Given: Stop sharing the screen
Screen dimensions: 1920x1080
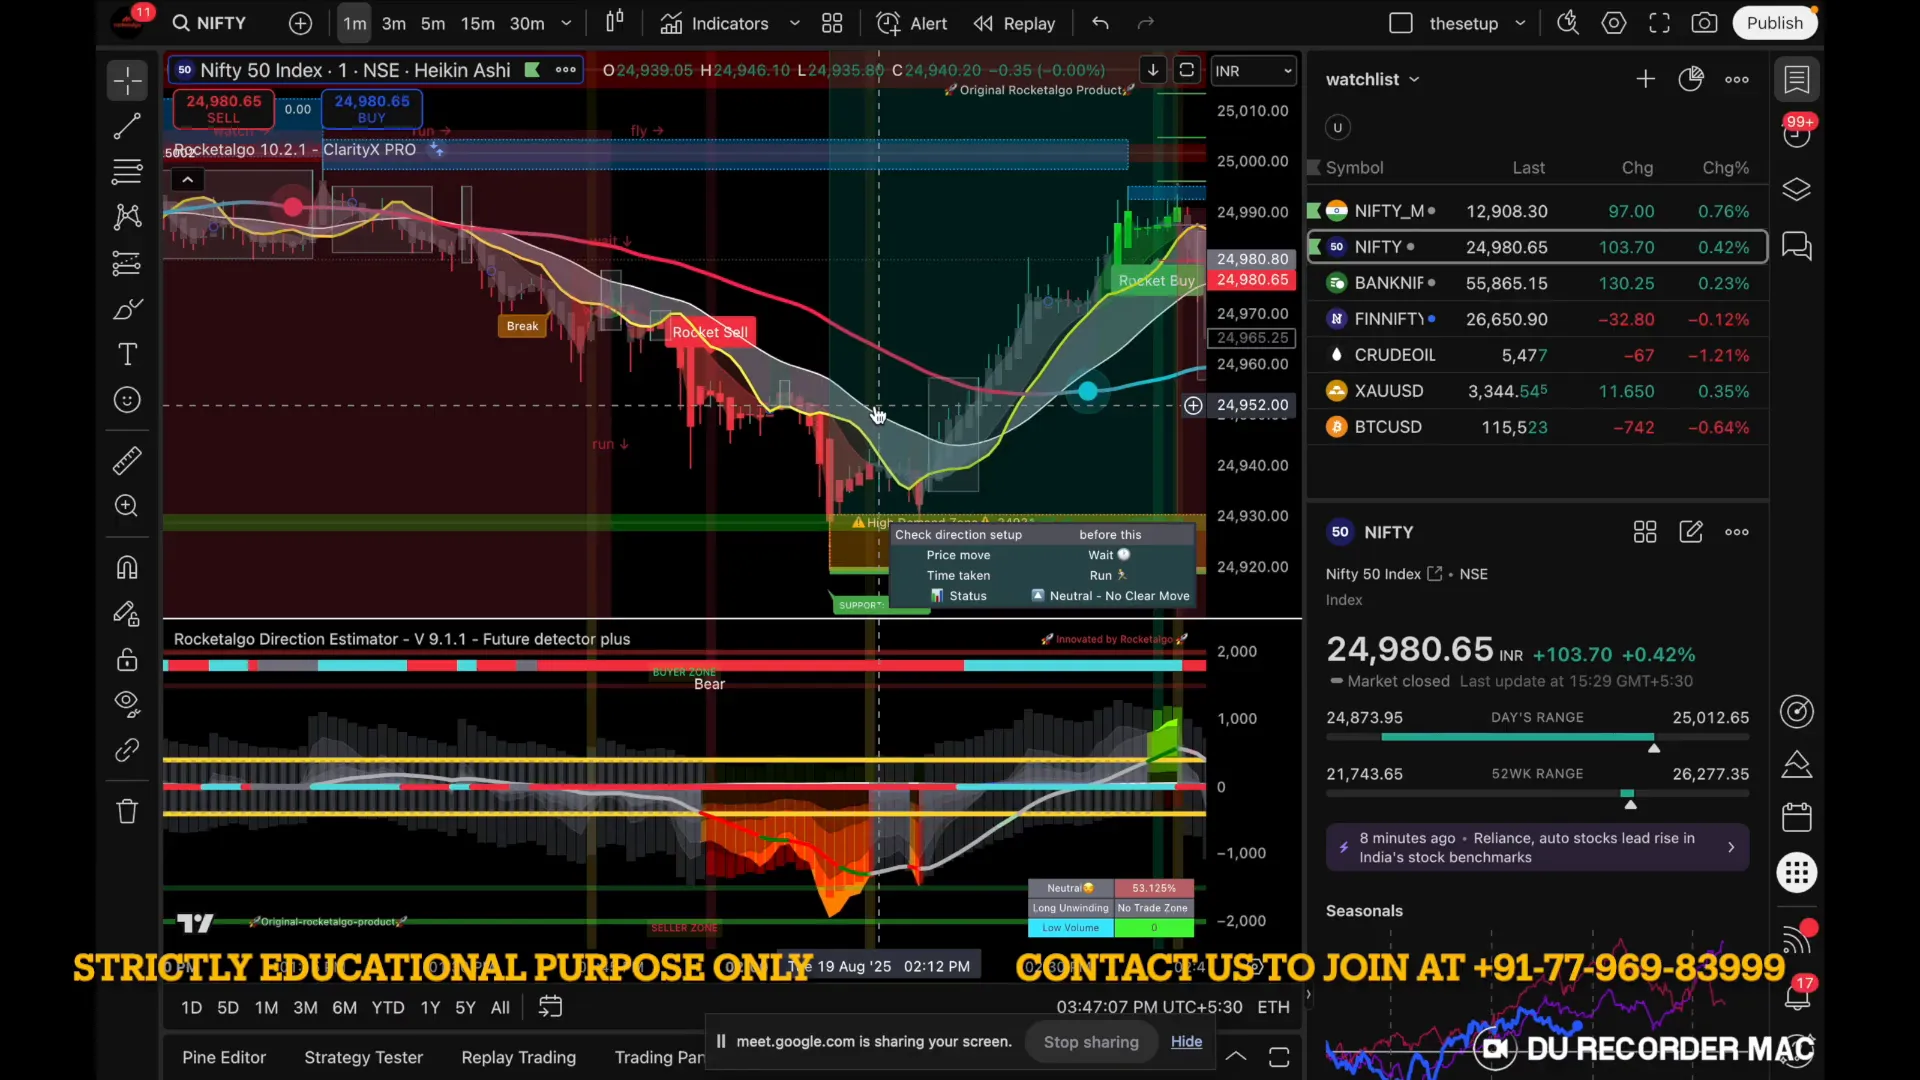Looking at the screenshot, I should [1091, 1042].
